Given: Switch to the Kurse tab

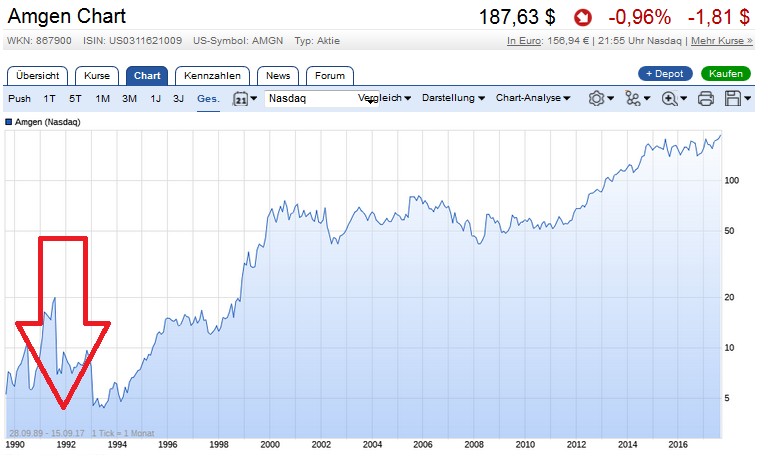Looking at the screenshot, I should 97,76.
